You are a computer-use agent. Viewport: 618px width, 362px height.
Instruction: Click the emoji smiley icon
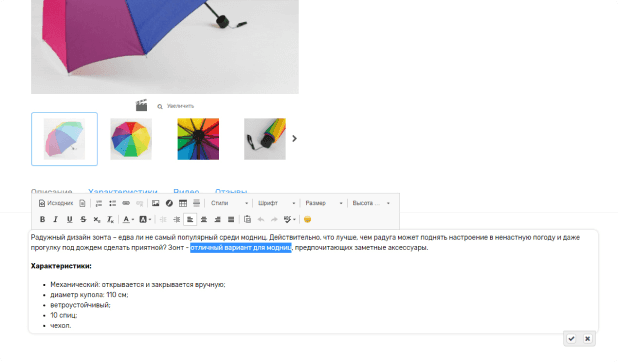307,219
